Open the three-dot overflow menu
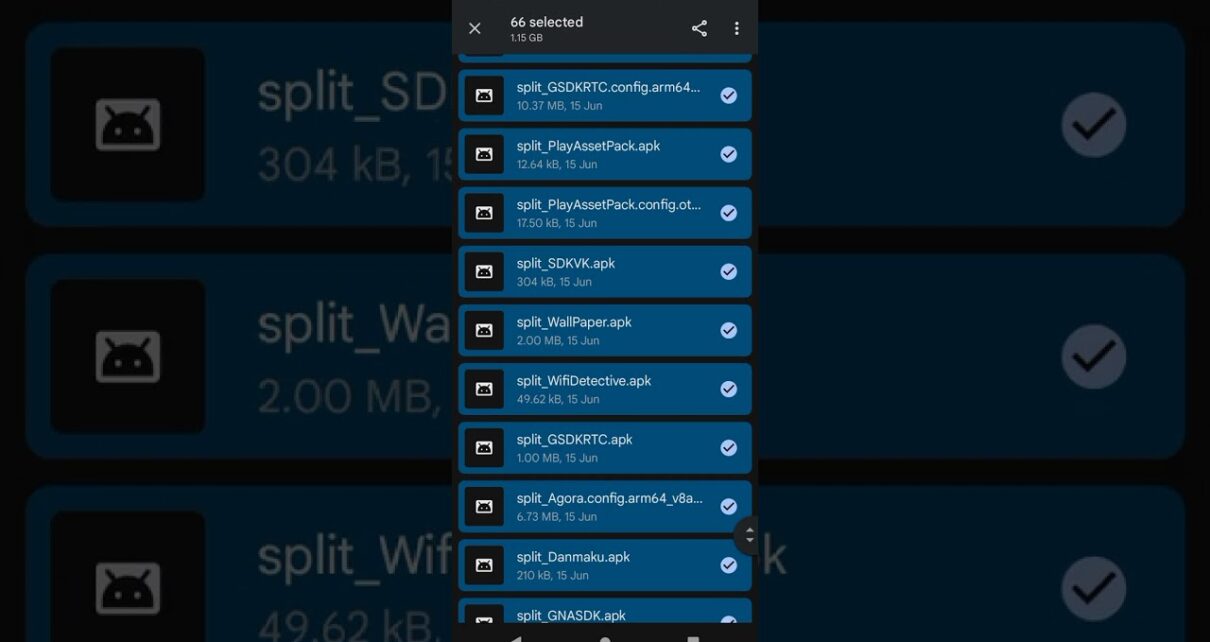This screenshot has width=1210, height=642. click(737, 29)
